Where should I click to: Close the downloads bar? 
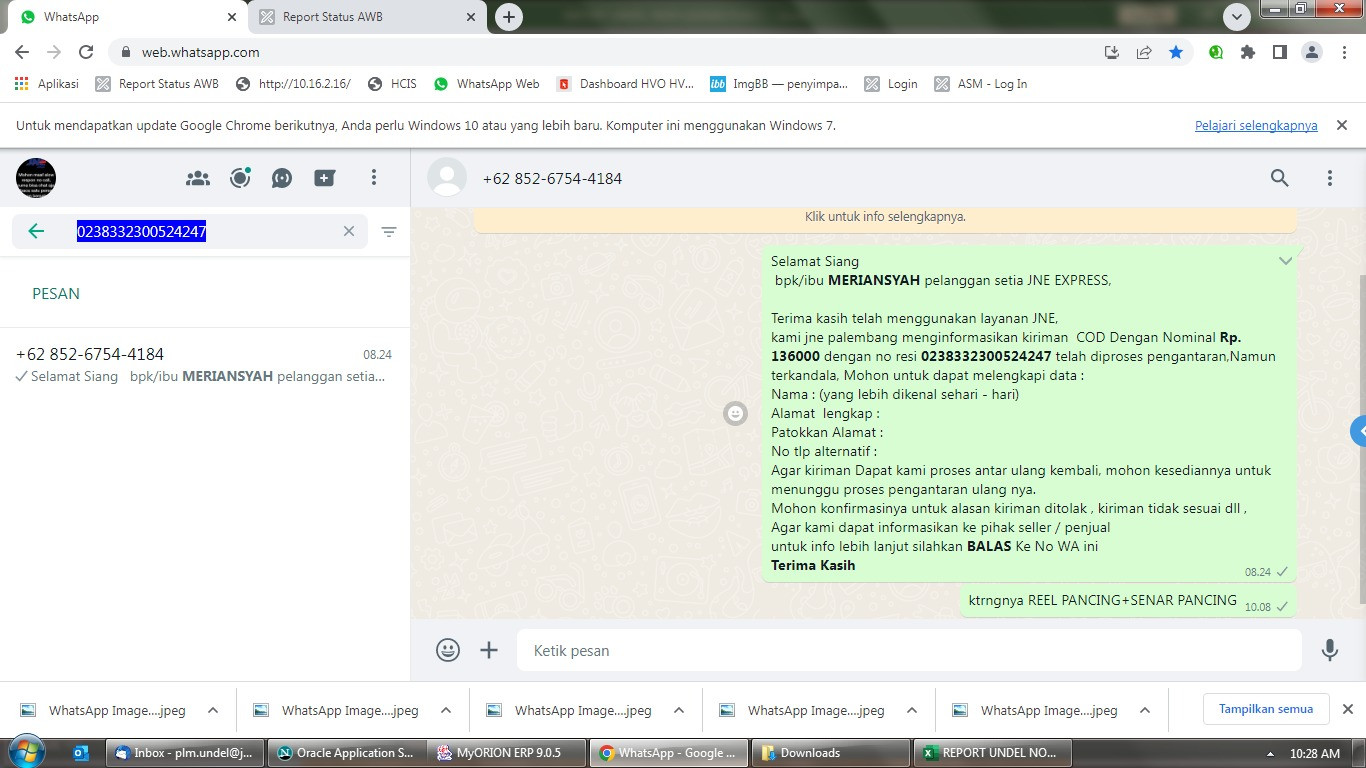pyautogui.click(x=1347, y=709)
